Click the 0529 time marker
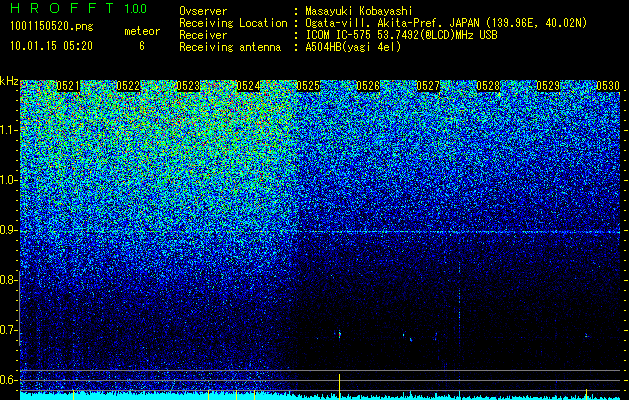629x400 pixels. [x=548, y=86]
